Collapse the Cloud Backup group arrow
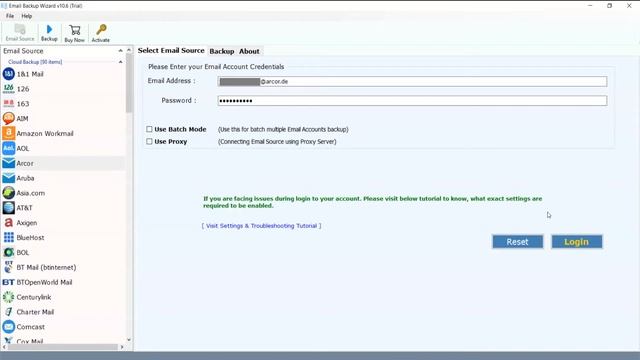The width and height of the screenshot is (640, 360). click(120, 62)
